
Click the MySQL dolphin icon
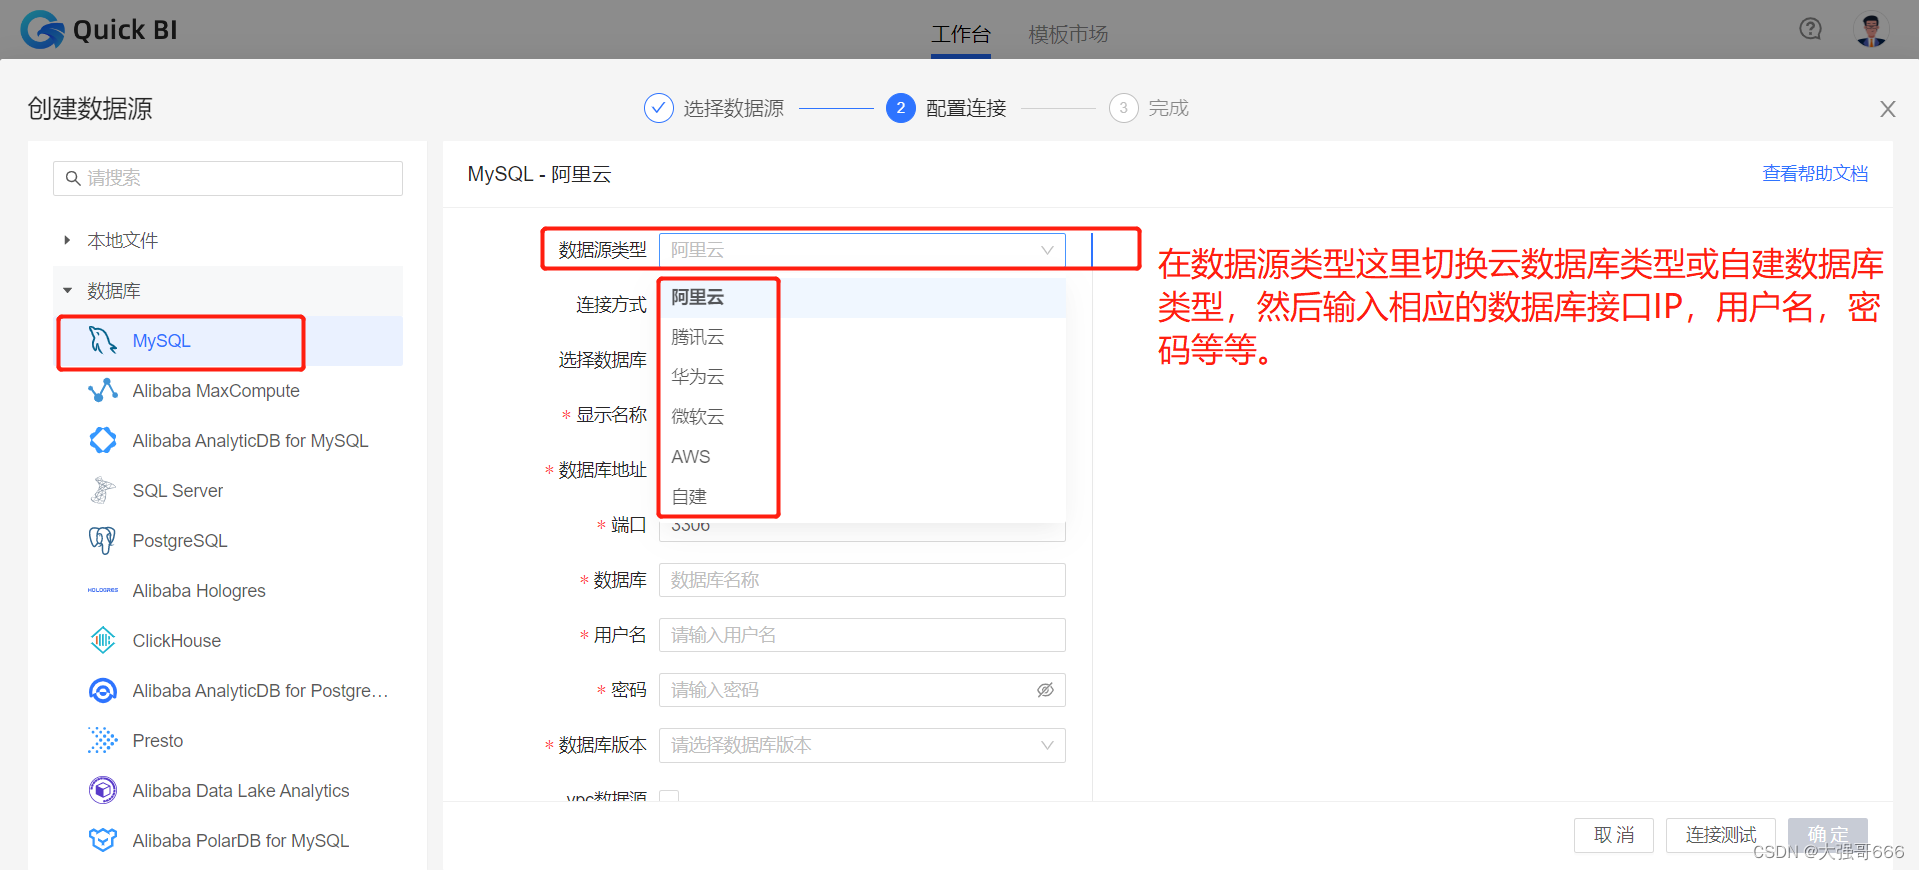103,341
